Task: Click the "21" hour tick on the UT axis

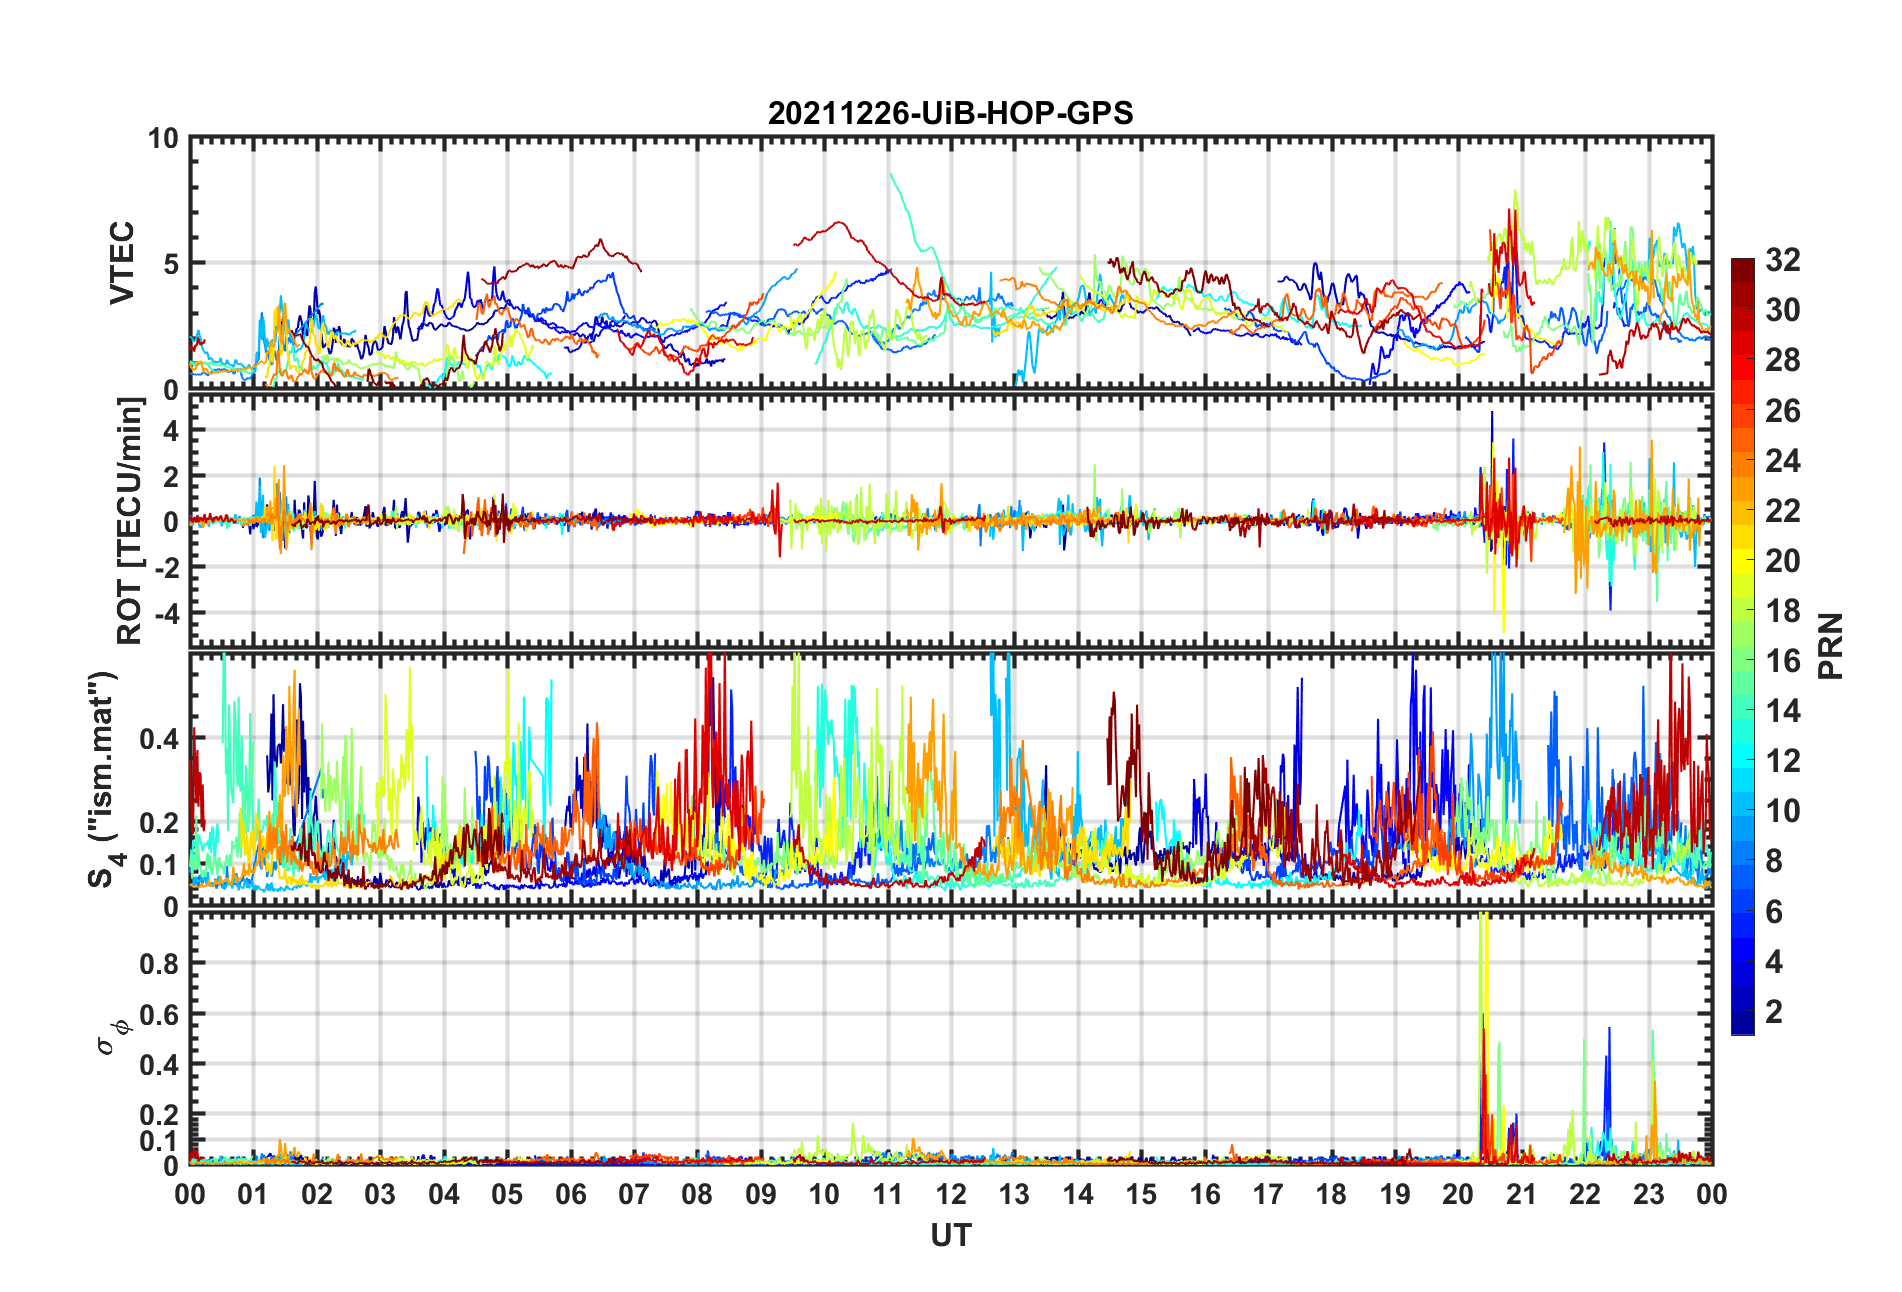Action: click(1522, 1194)
